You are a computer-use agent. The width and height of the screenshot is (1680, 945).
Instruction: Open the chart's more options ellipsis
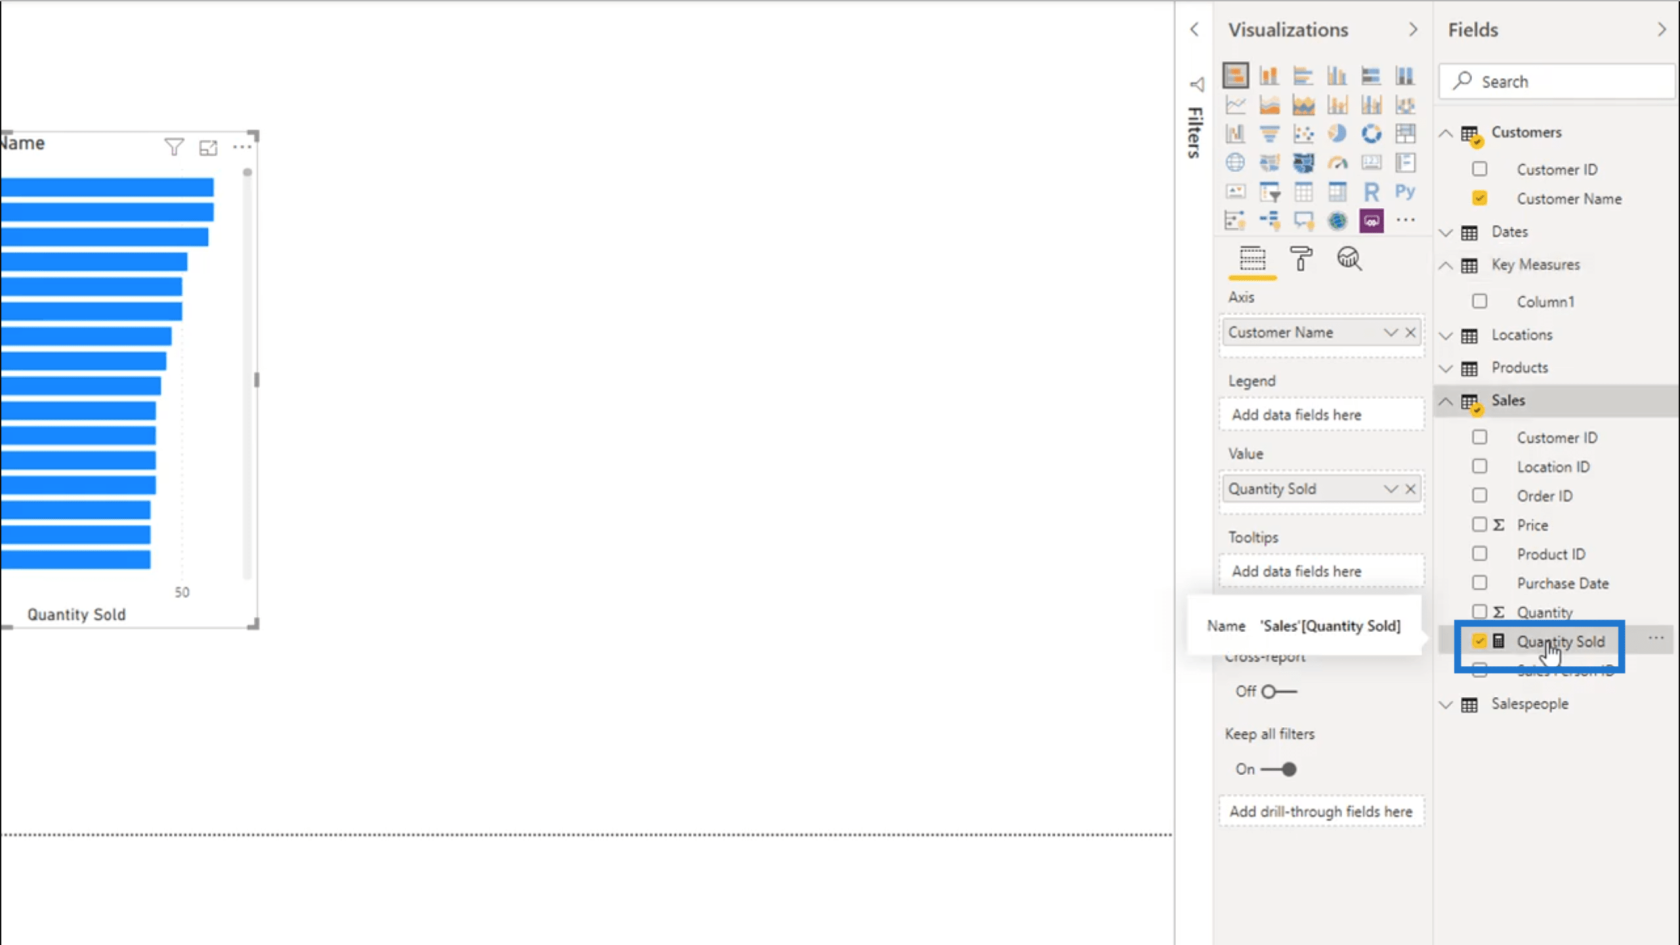(242, 148)
